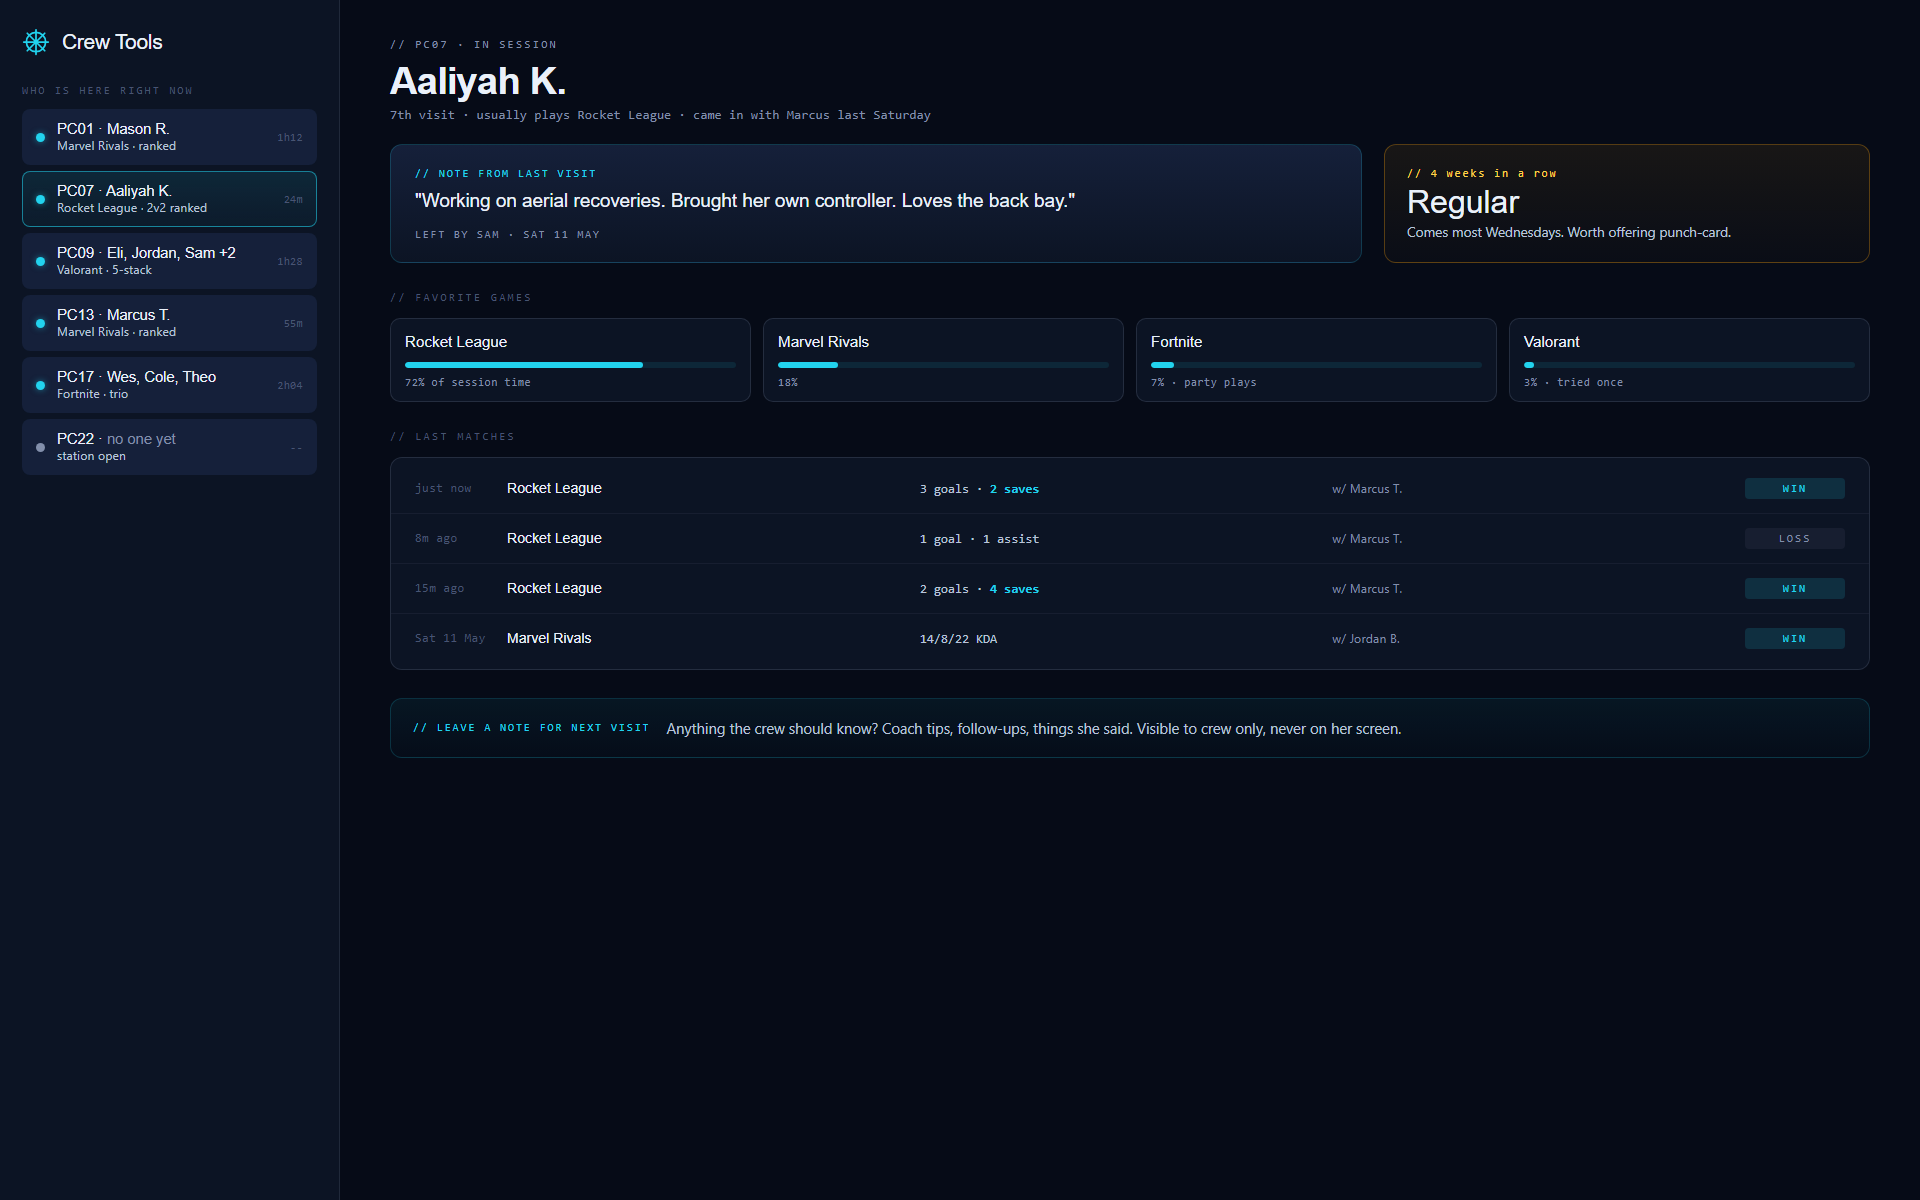Screen dimensions: 1920x1200
Task: Open the '15m ago' Rocket League match
Action: point(1130,588)
